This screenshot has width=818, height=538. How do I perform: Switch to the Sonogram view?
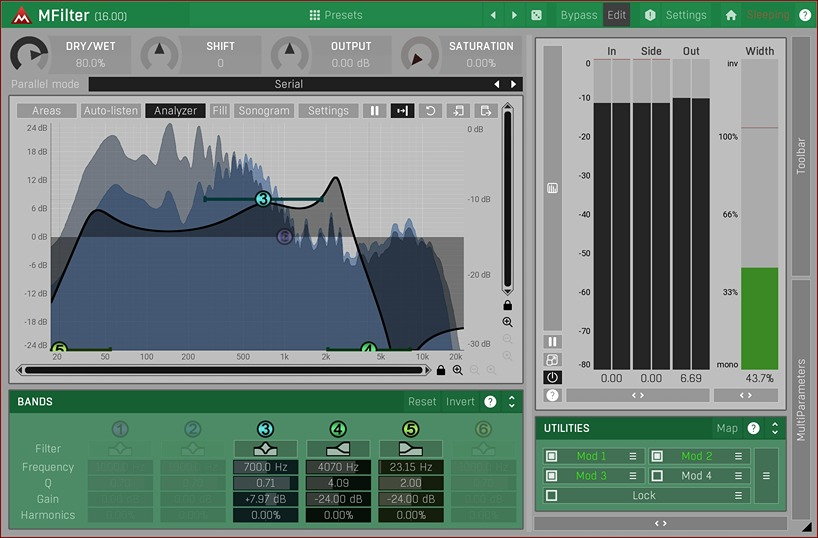click(x=264, y=111)
